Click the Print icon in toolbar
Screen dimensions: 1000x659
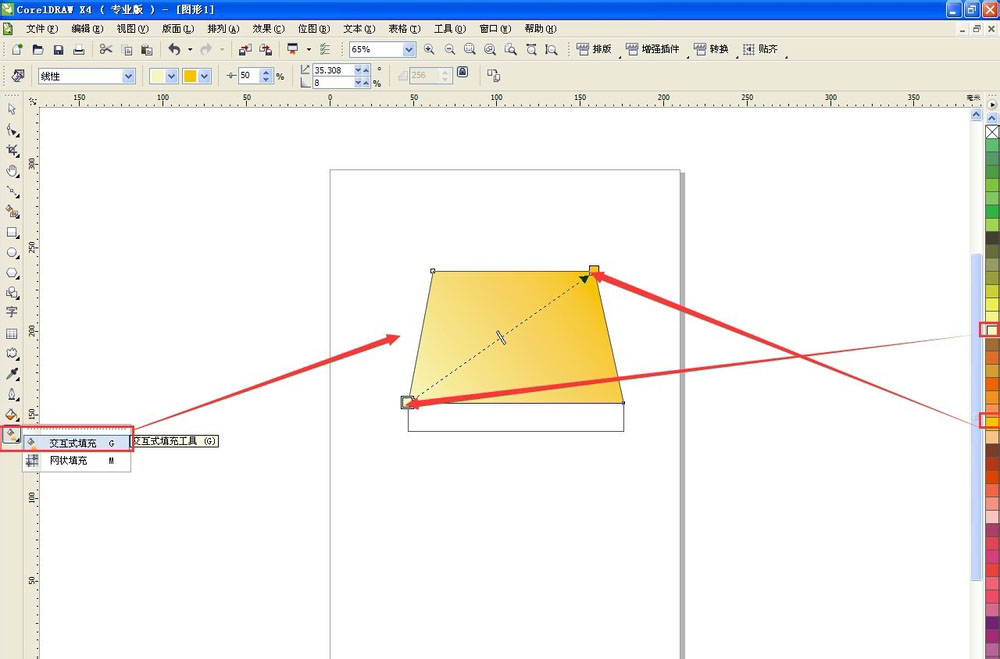(79, 49)
